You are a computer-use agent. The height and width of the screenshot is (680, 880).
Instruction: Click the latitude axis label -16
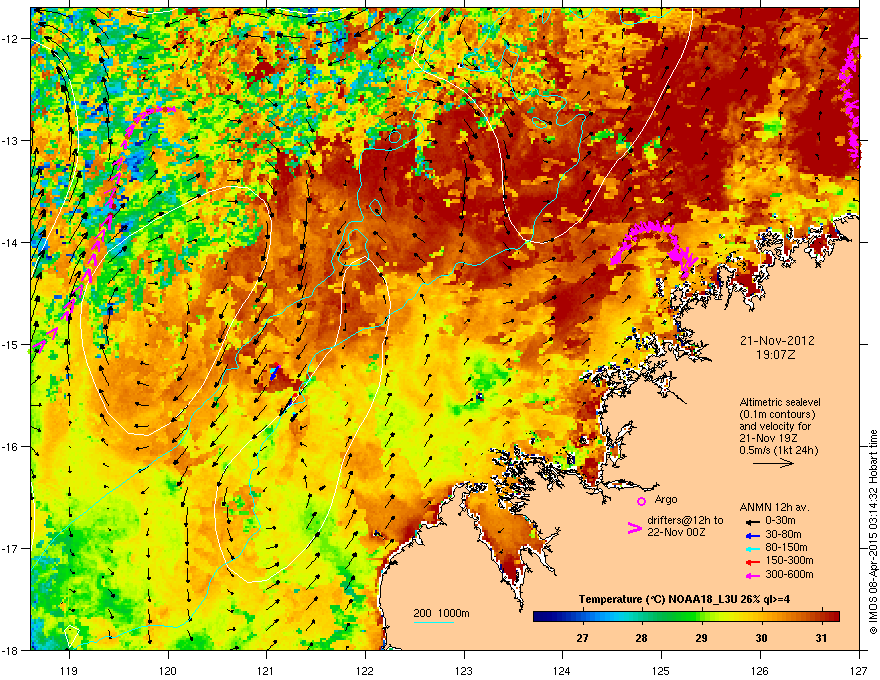(x=11, y=447)
